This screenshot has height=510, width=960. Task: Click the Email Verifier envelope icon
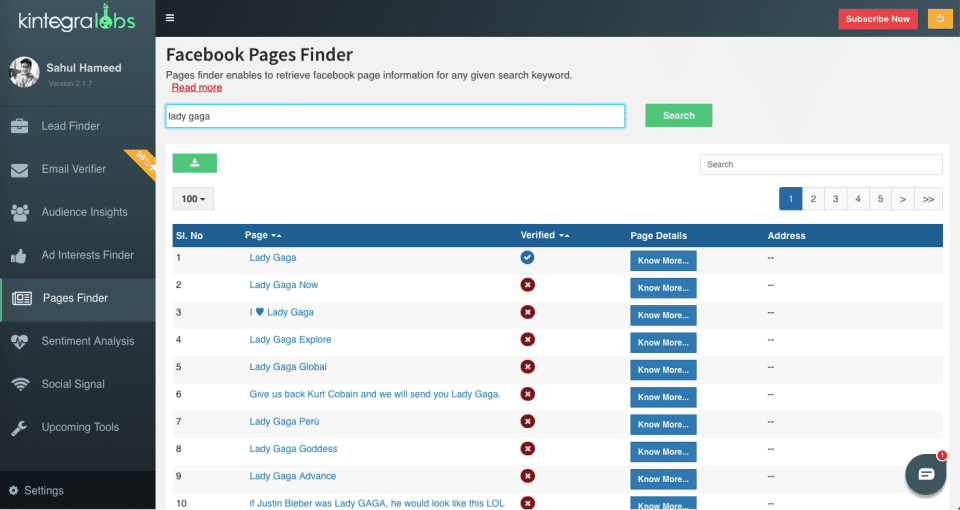[20, 170]
